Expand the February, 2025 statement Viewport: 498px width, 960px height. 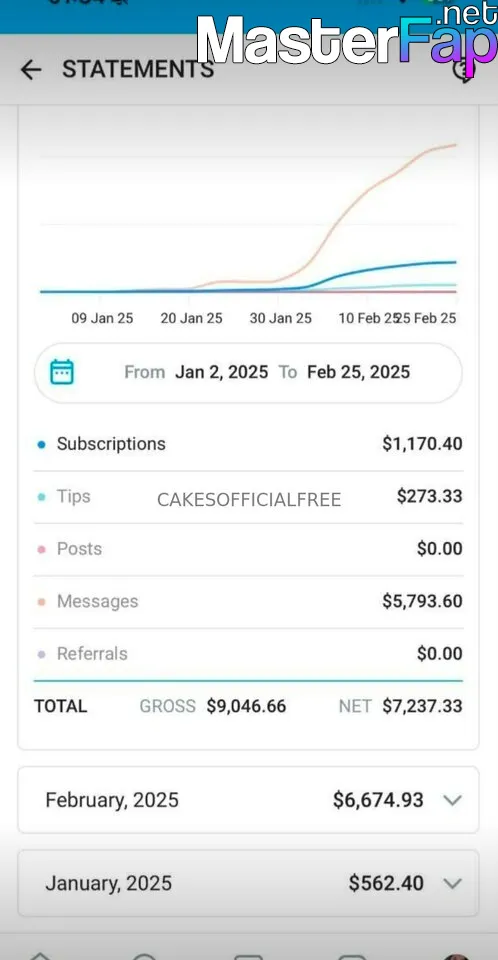point(248,800)
